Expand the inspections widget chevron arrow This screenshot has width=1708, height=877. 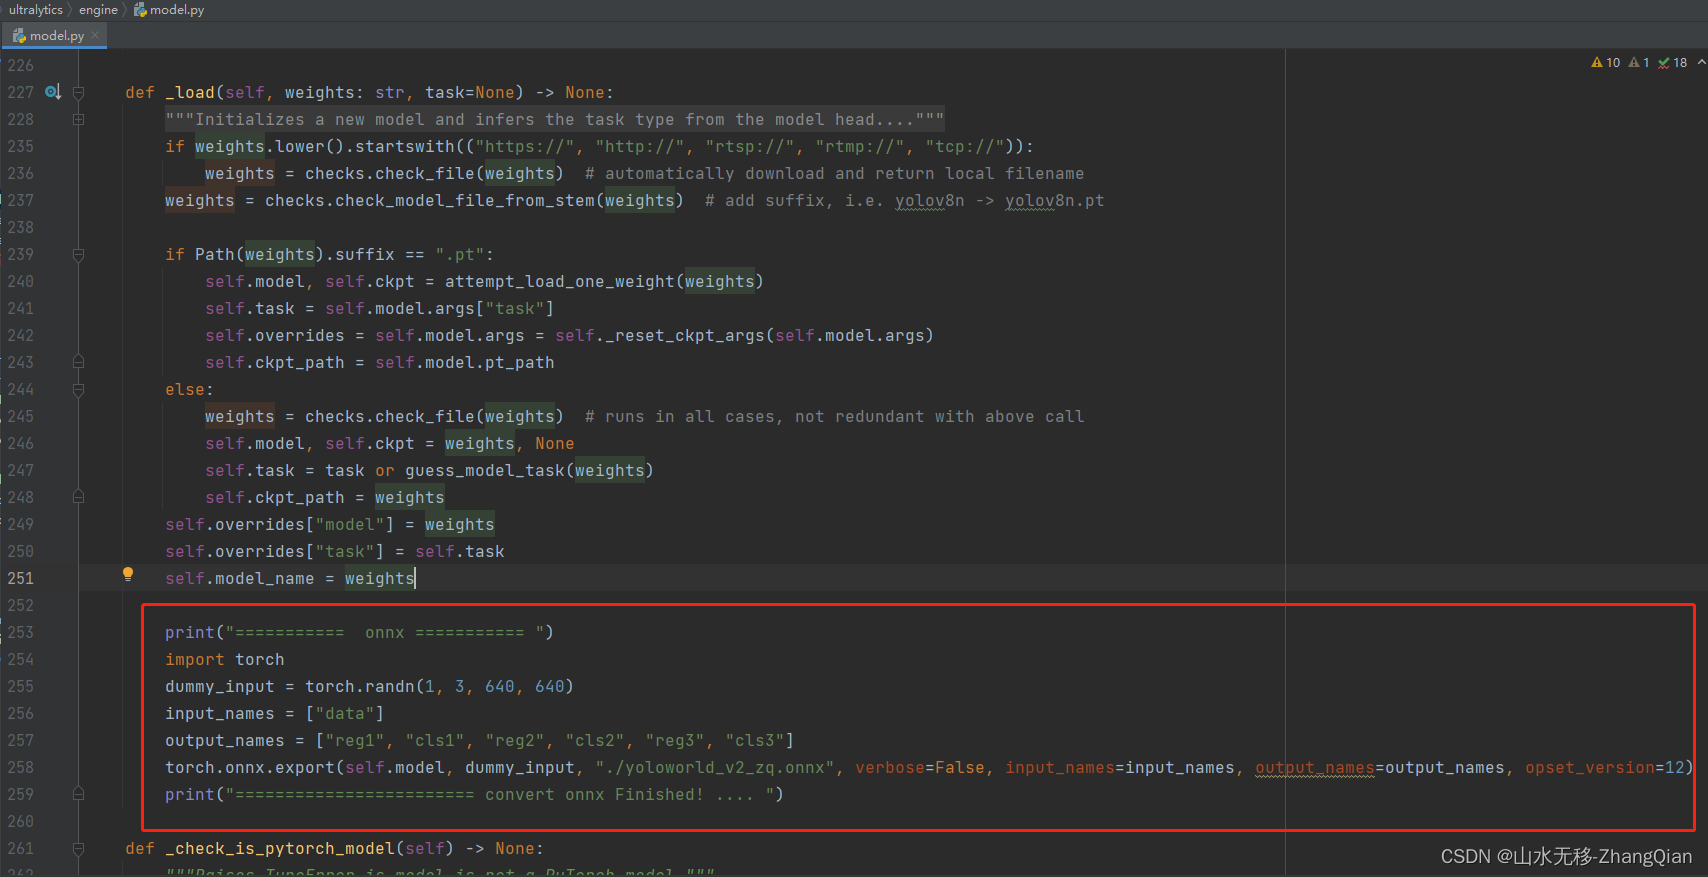coord(1701,62)
